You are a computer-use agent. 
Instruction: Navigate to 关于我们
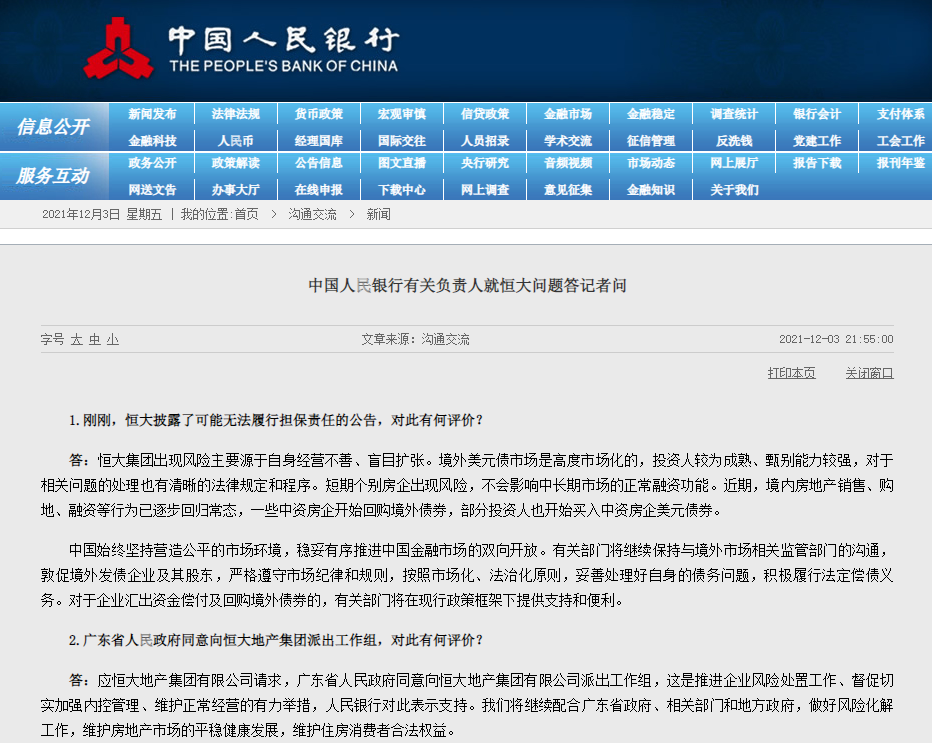(x=734, y=190)
